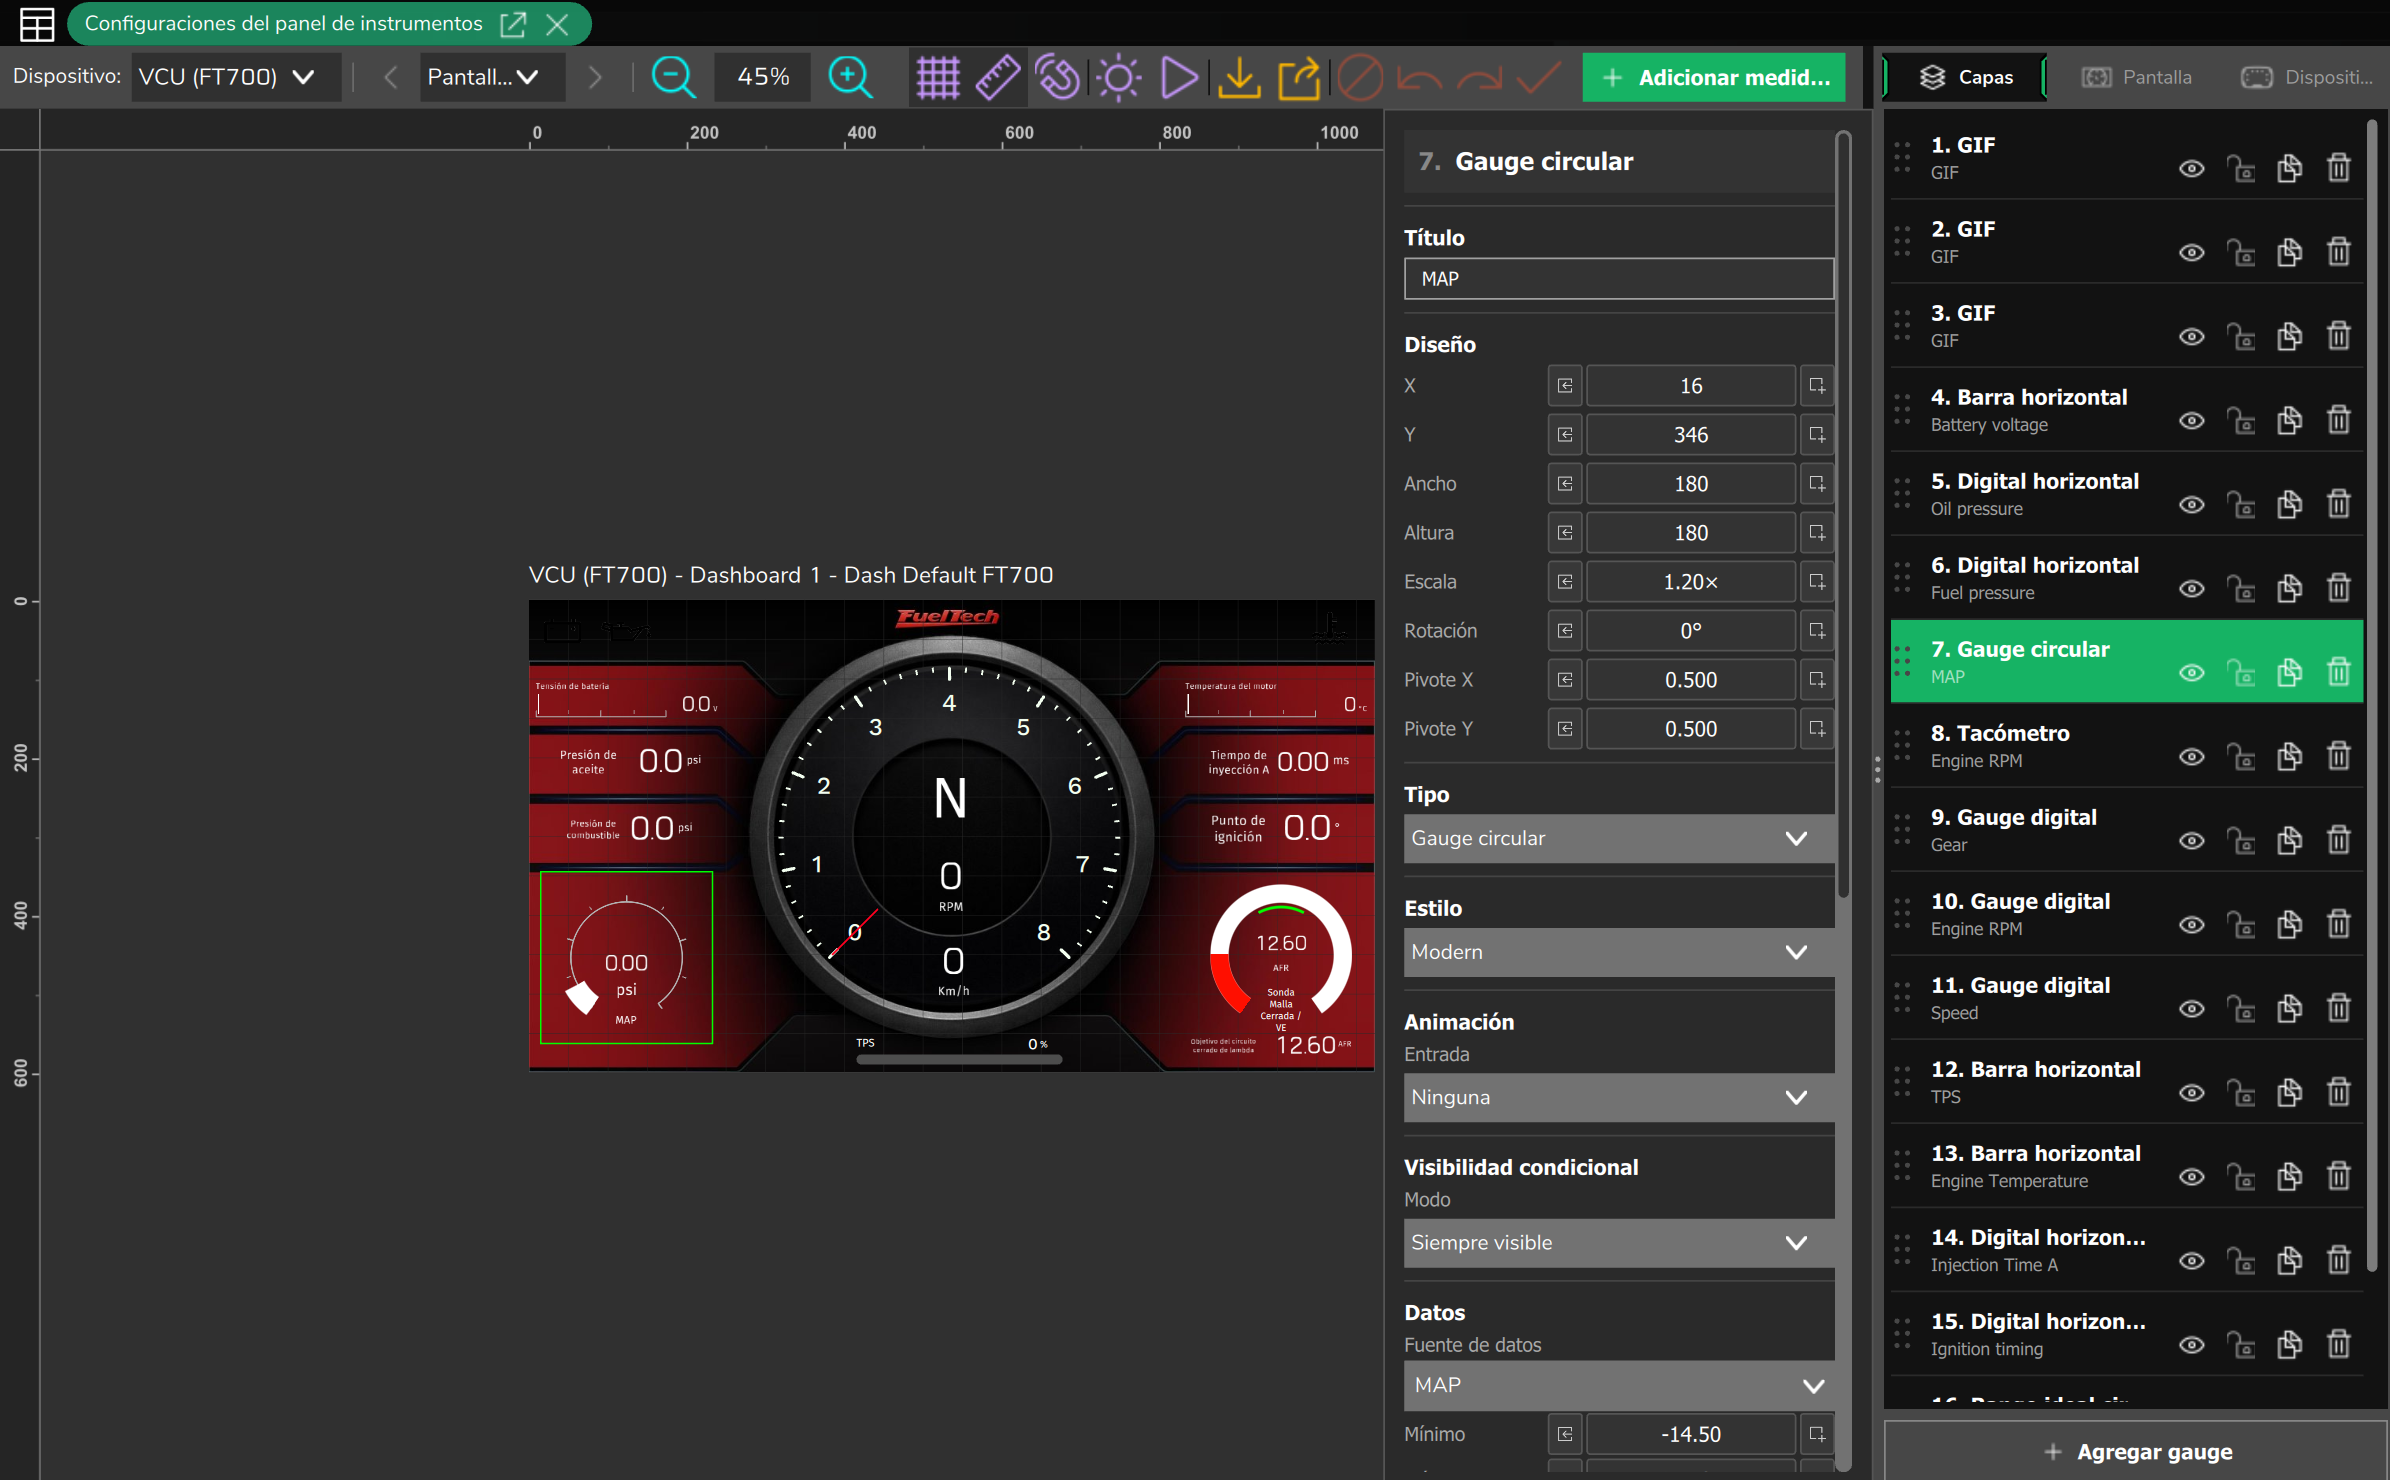Click the redo arrow icon
This screenshot has width=2390, height=1480.
click(x=1480, y=77)
